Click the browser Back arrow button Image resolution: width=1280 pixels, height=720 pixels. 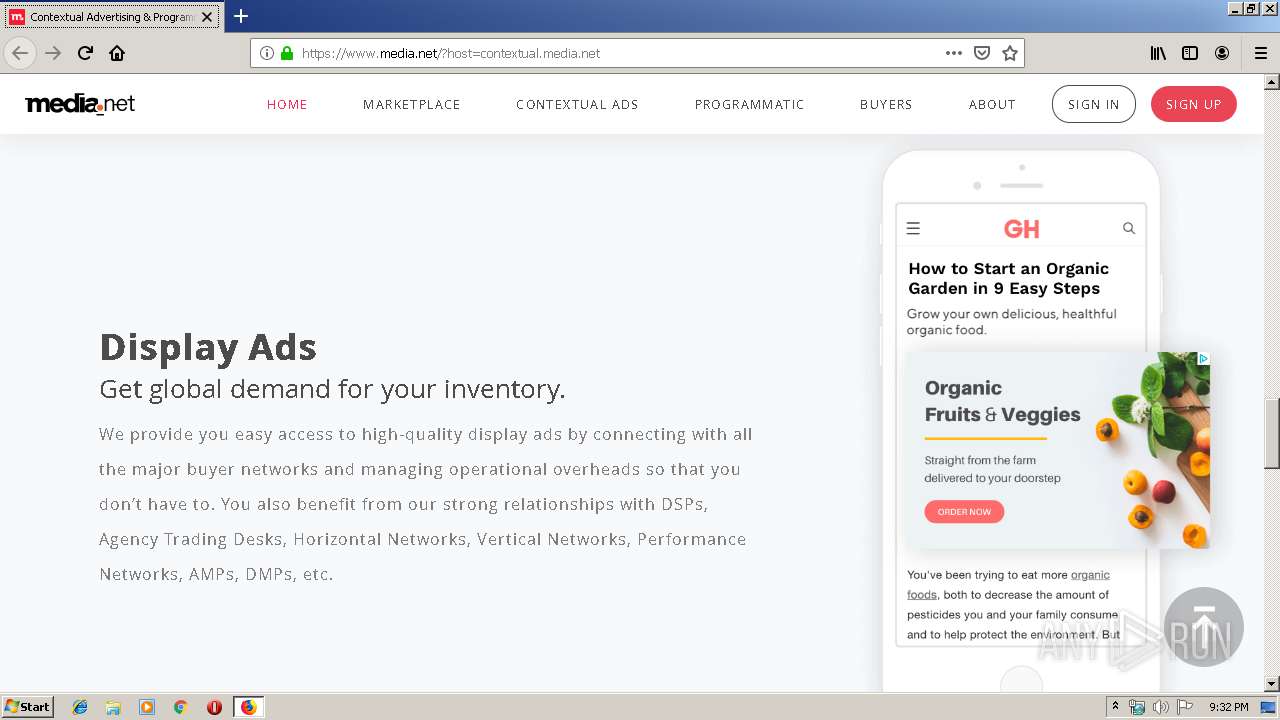point(20,53)
